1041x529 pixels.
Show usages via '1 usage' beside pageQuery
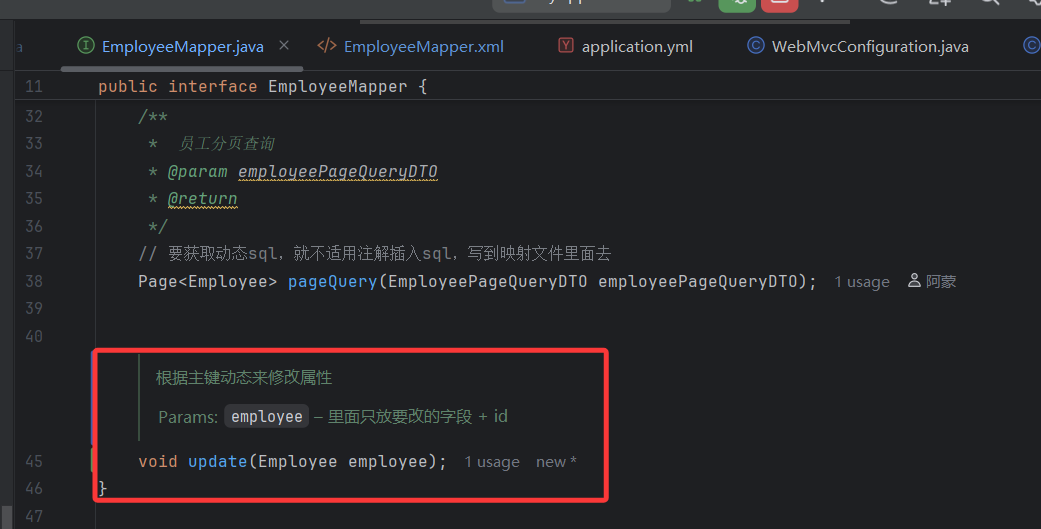point(862,282)
